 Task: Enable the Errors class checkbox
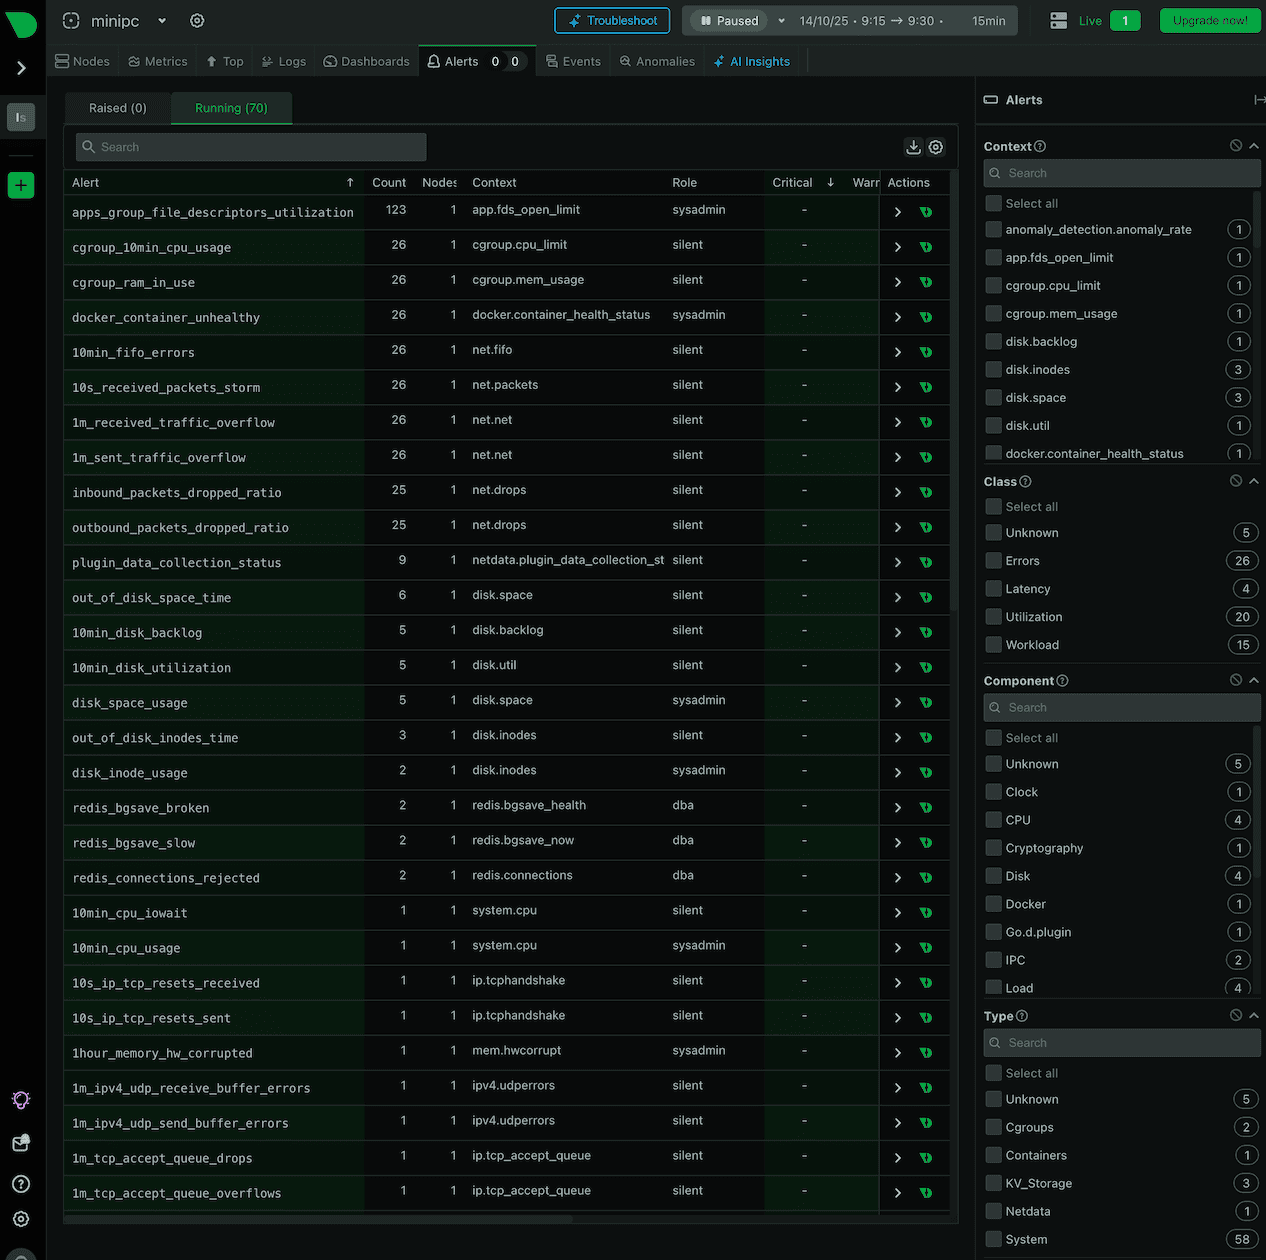993,561
